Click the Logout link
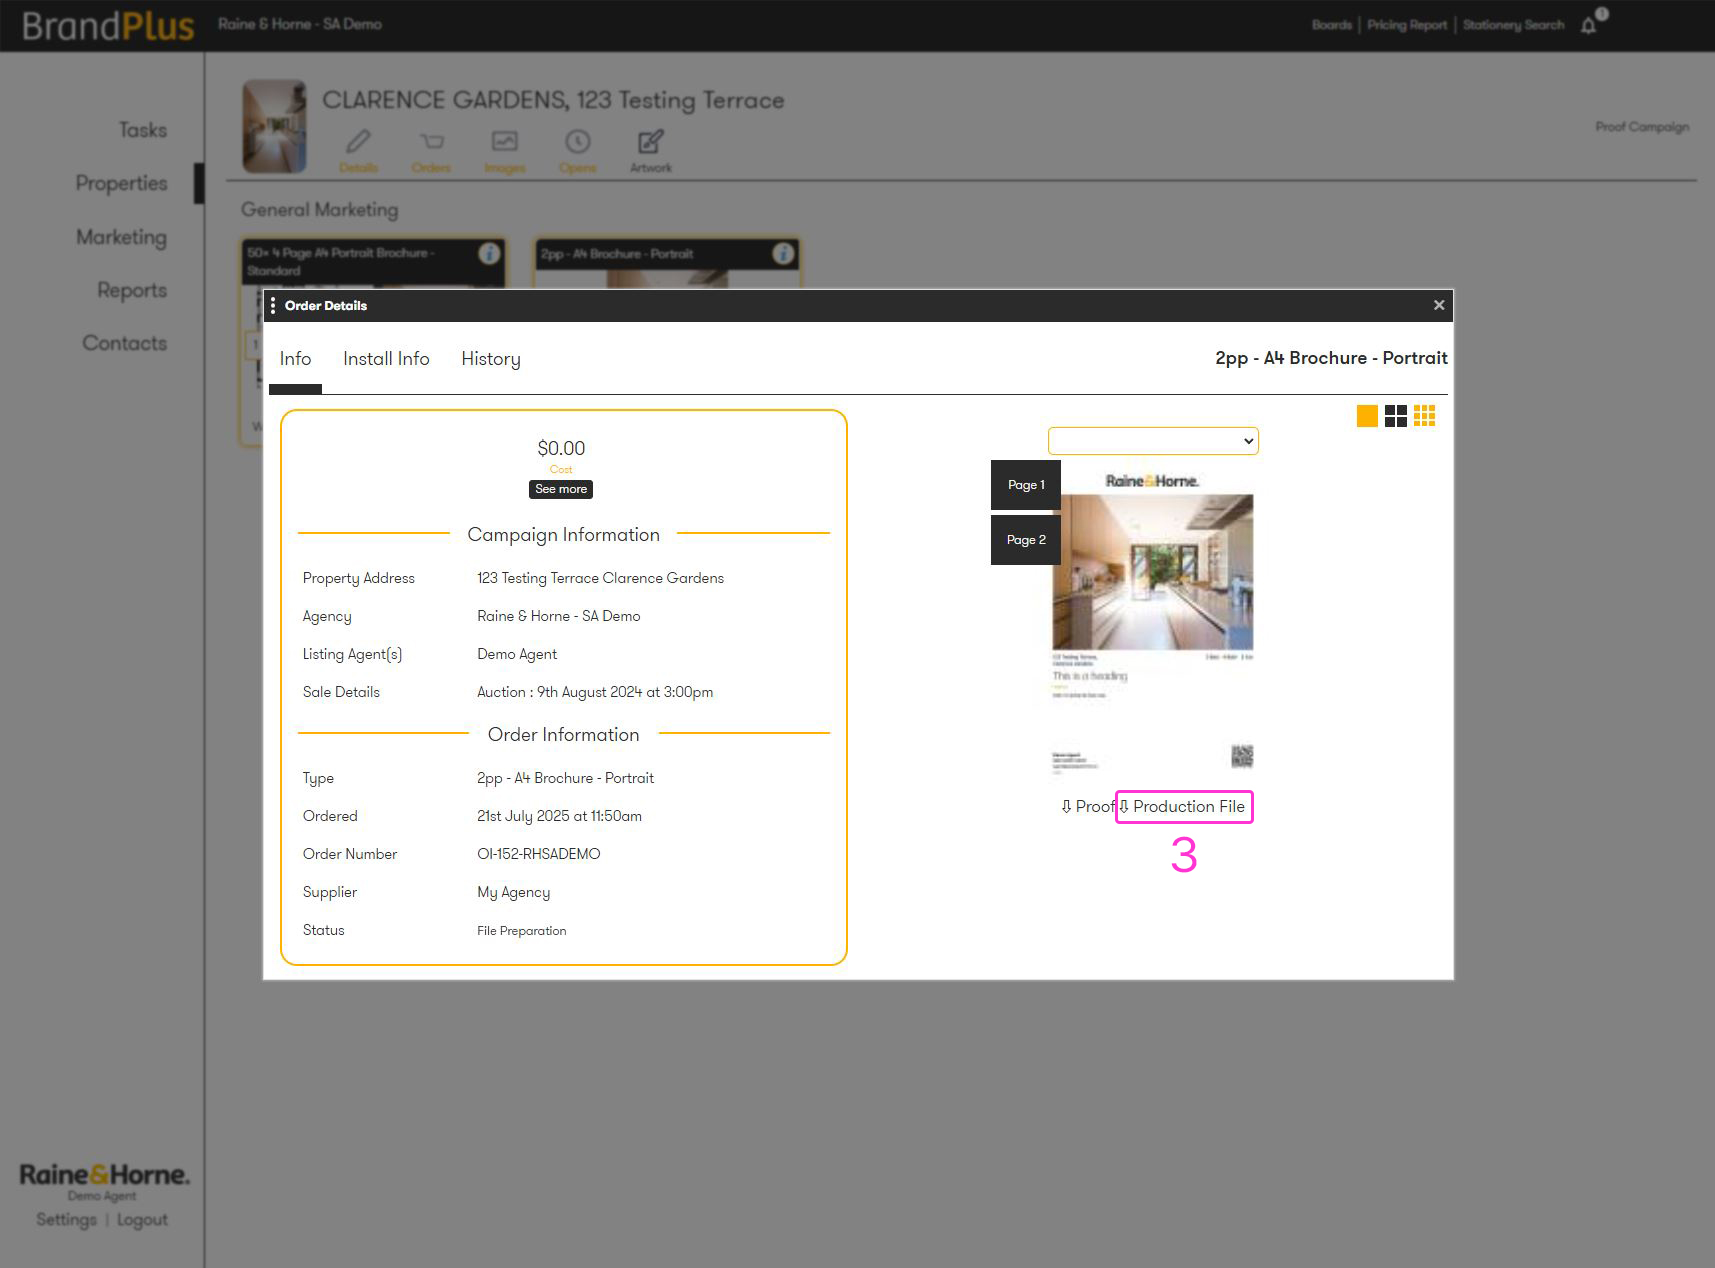 click(142, 1220)
